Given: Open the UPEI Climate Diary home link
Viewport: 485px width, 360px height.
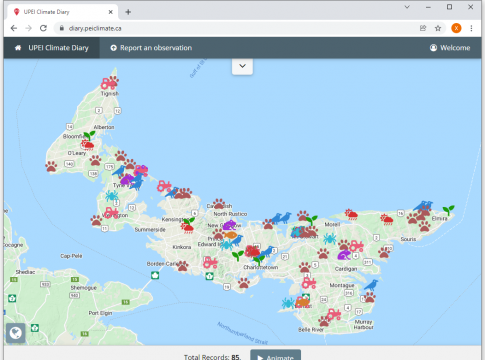Looking at the screenshot, I should [52, 48].
